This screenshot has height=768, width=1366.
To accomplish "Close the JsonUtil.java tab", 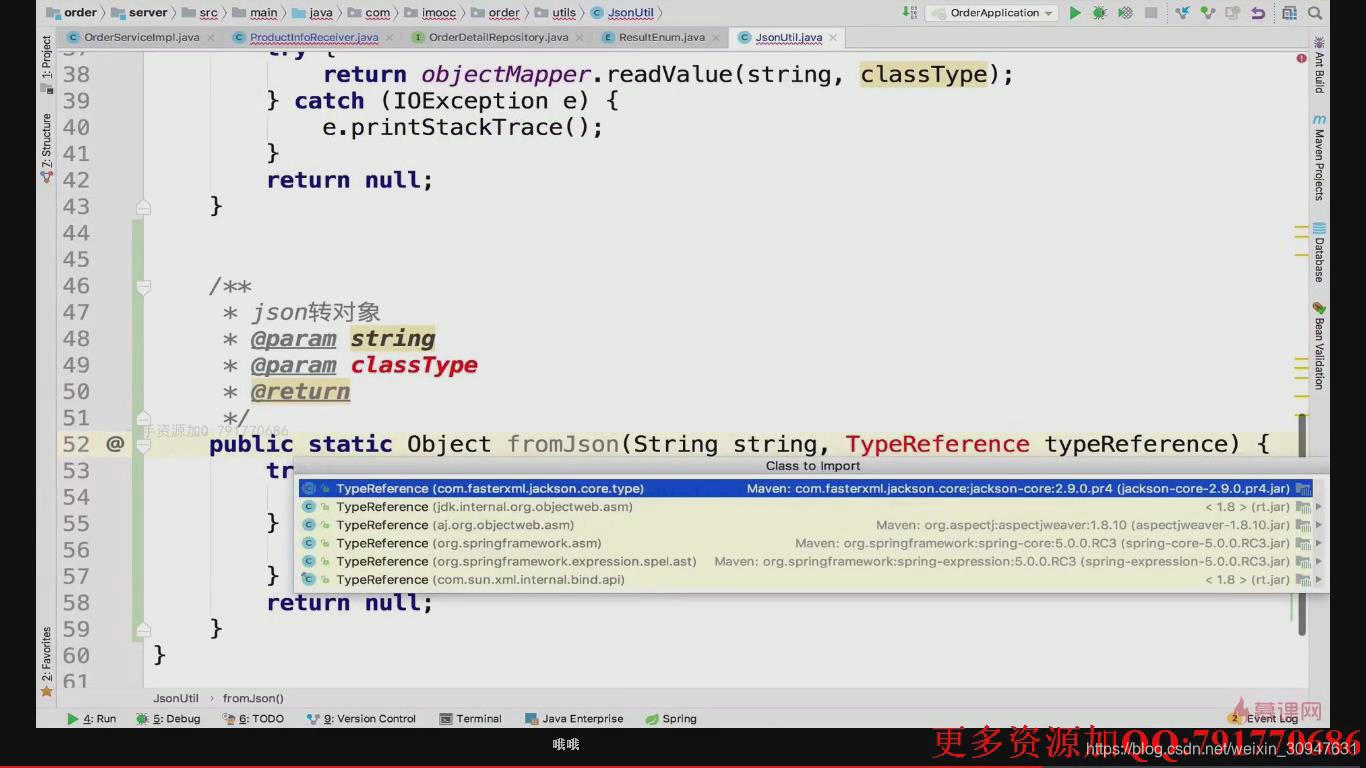I will coord(833,38).
